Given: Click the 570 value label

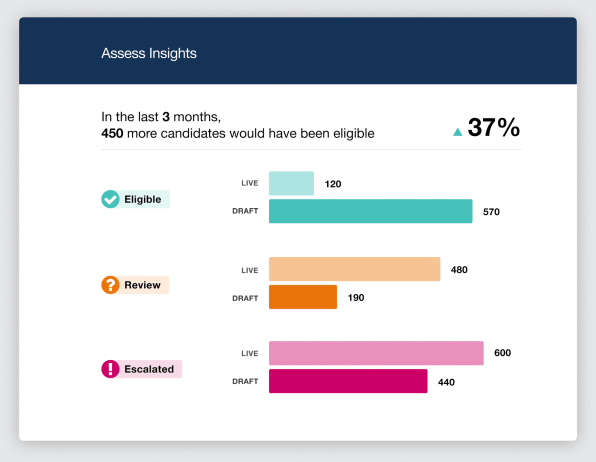Looking at the screenshot, I should (x=491, y=212).
